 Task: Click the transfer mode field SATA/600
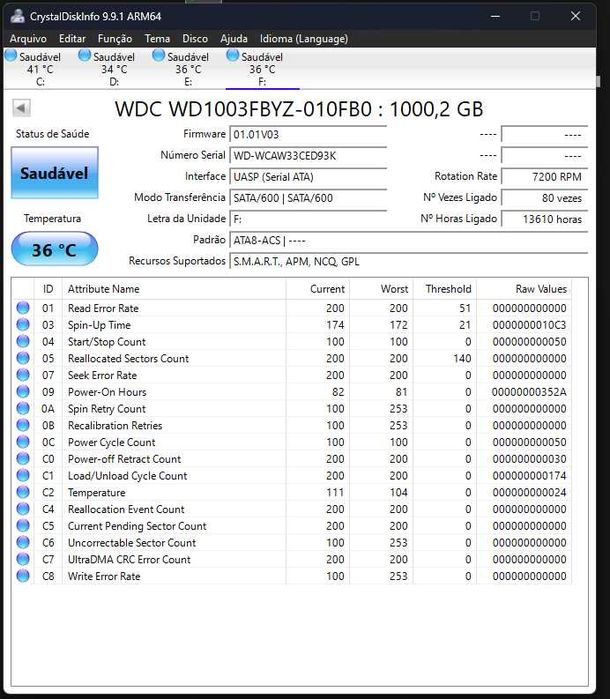coord(308,198)
